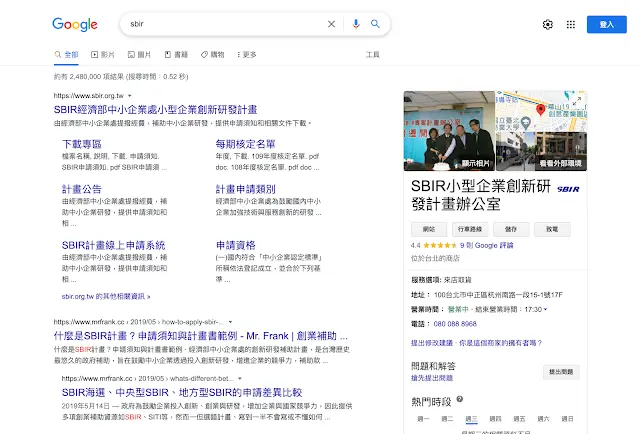The width and height of the screenshot is (640, 434).
Task: Click the 行車路線 directions button
Action: (x=470, y=229)
